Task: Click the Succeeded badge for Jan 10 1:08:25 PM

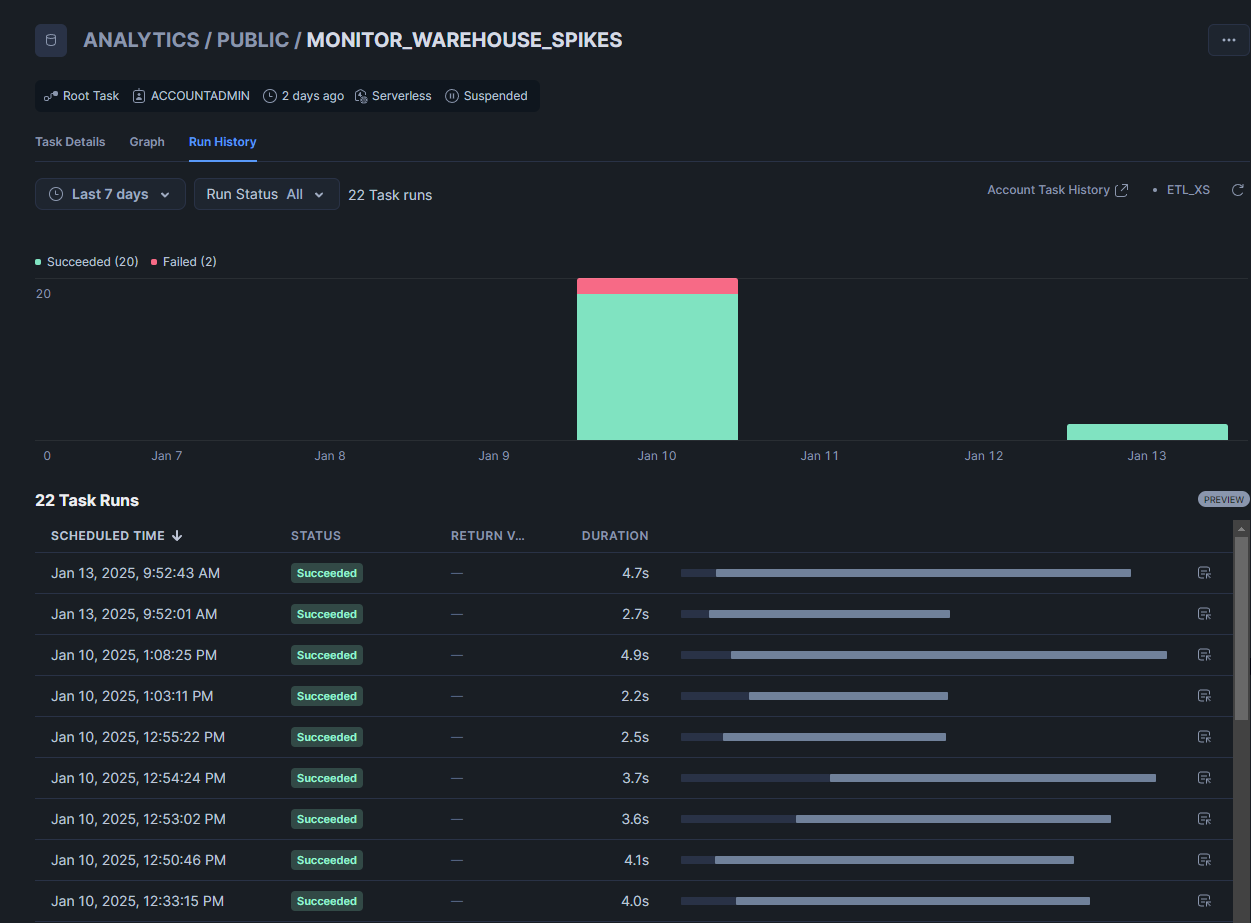Action: [x=327, y=655]
